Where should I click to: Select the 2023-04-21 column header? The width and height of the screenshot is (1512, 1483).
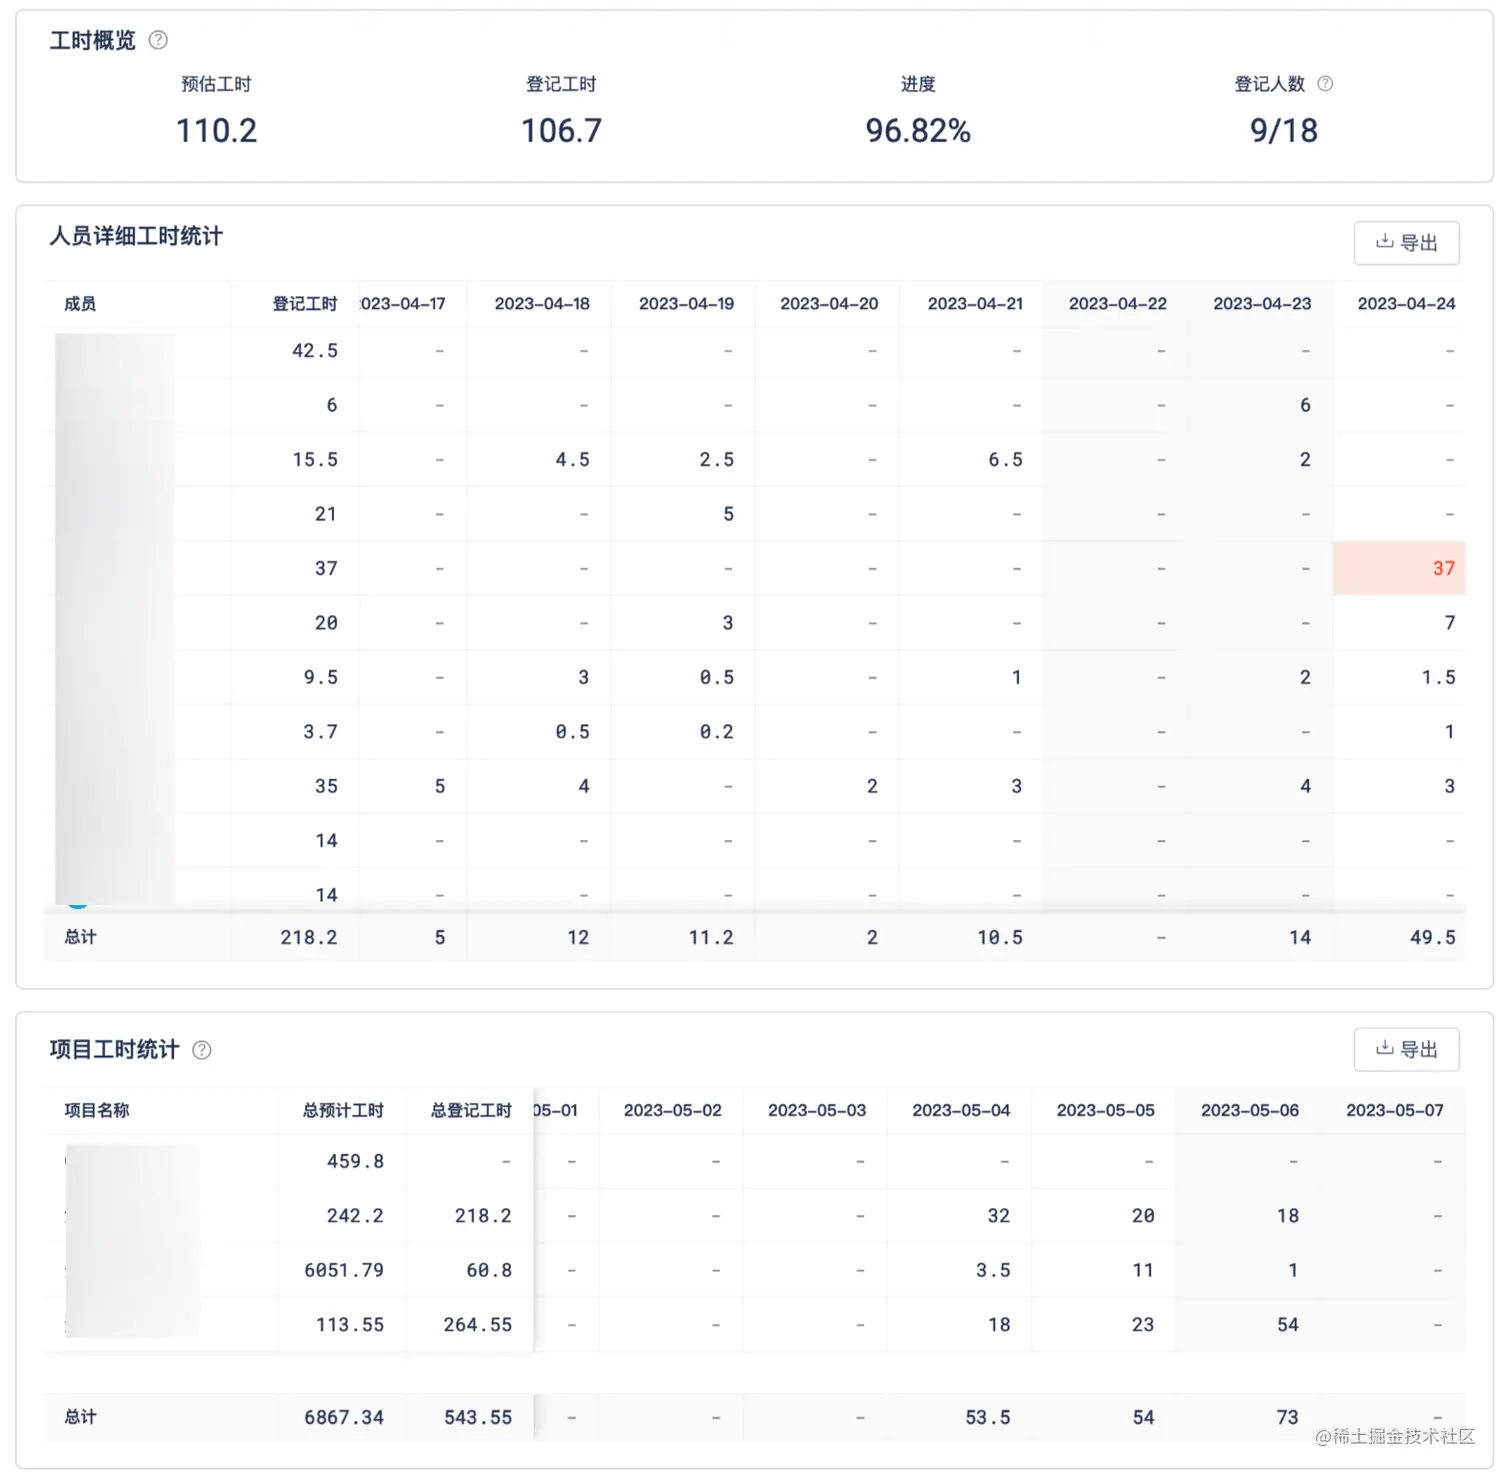point(975,304)
